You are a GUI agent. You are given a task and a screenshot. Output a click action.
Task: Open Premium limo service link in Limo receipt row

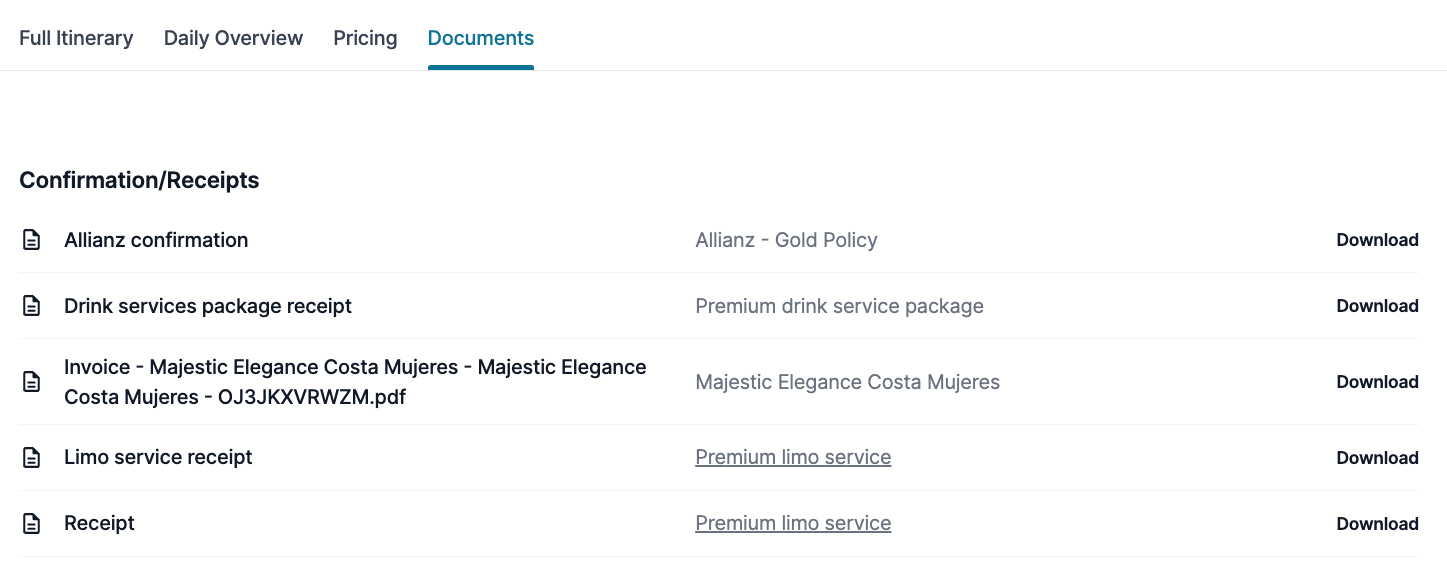(x=793, y=457)
